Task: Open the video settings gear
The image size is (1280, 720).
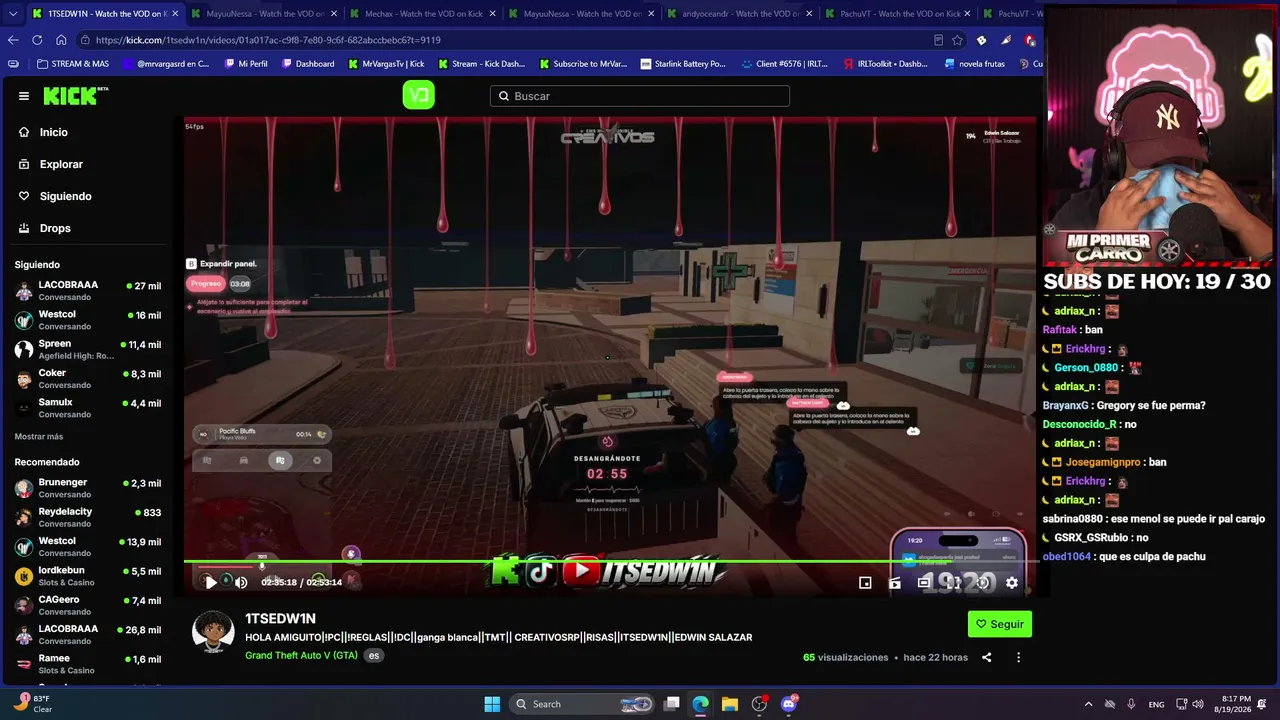Action: point(1012,582)
